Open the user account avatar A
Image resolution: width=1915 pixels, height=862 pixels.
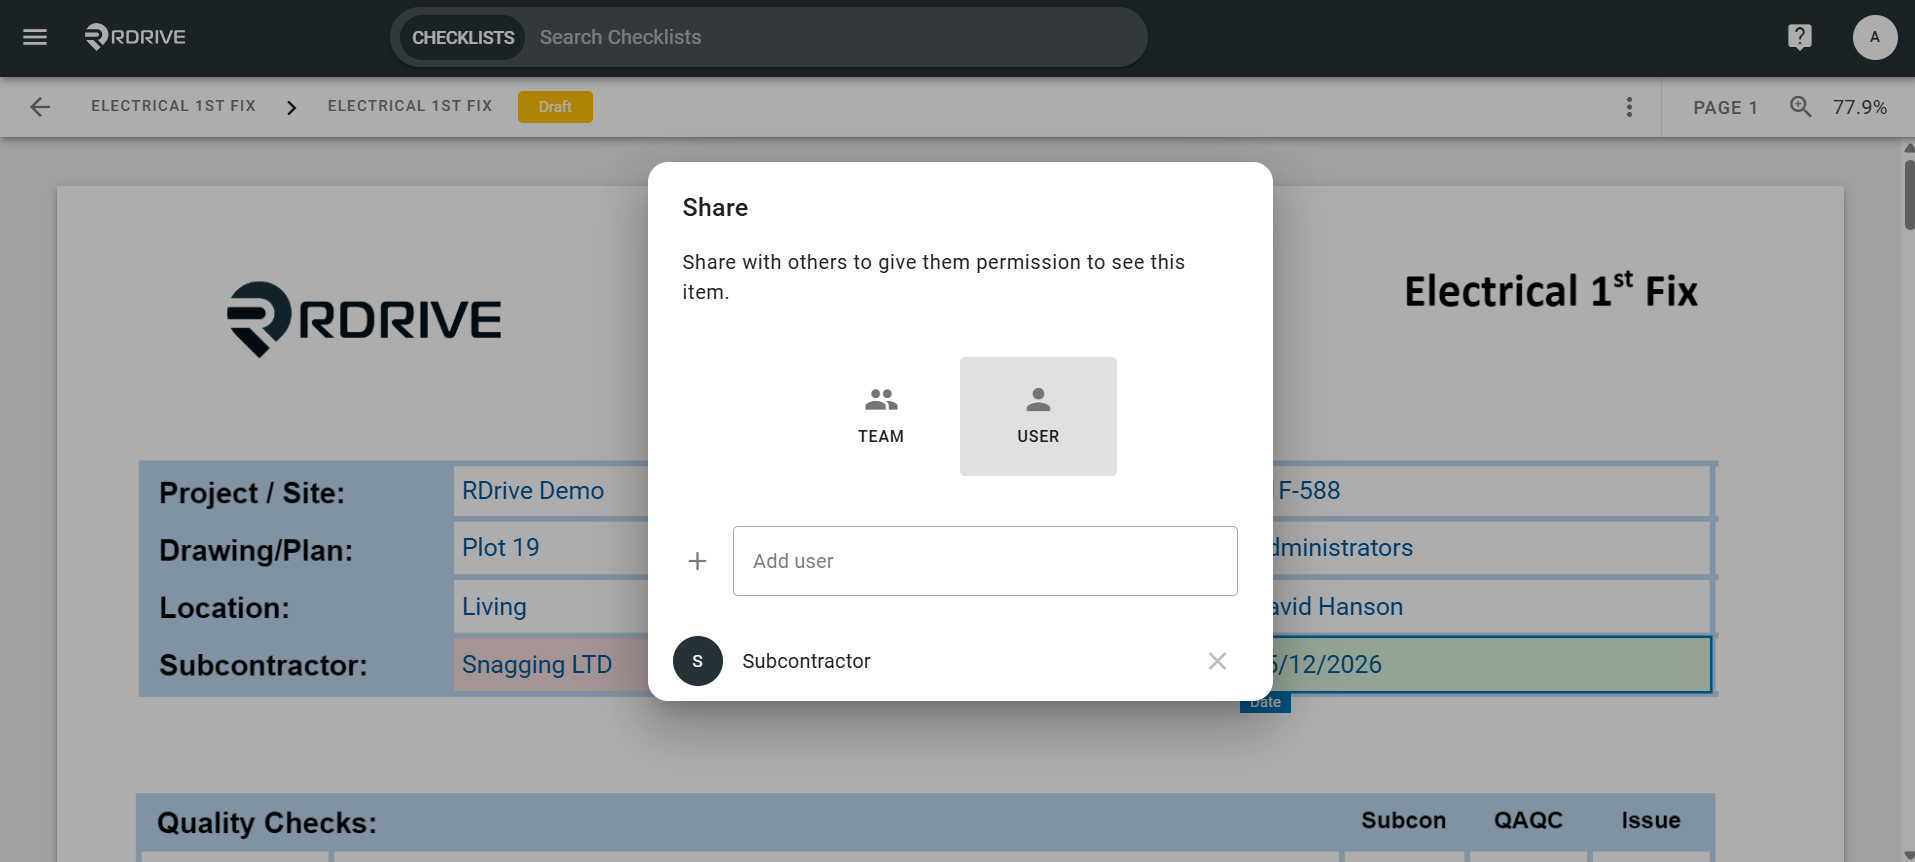coord(1874,37)
